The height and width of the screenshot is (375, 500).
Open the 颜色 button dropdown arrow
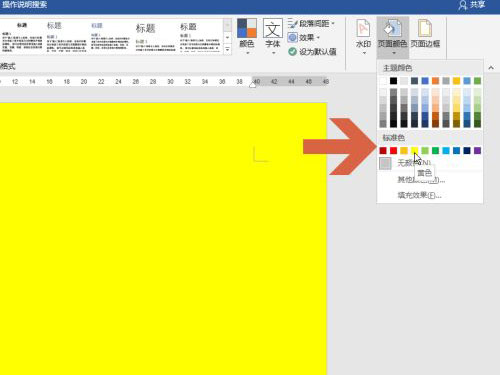pos(248,53)
